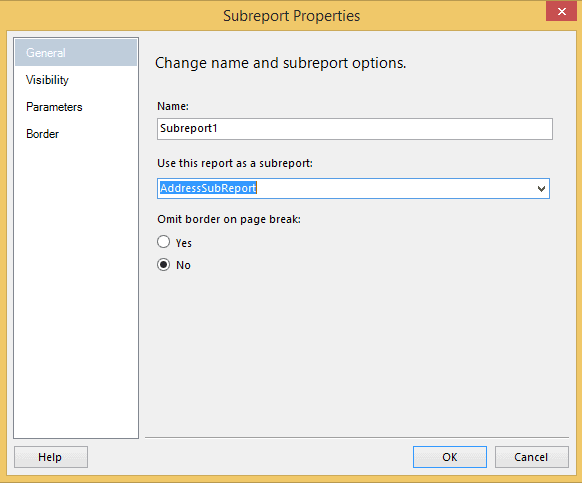This screenshot has height=483, width=582.
Task: Select the Yes radio button
Action: point(163,242)
